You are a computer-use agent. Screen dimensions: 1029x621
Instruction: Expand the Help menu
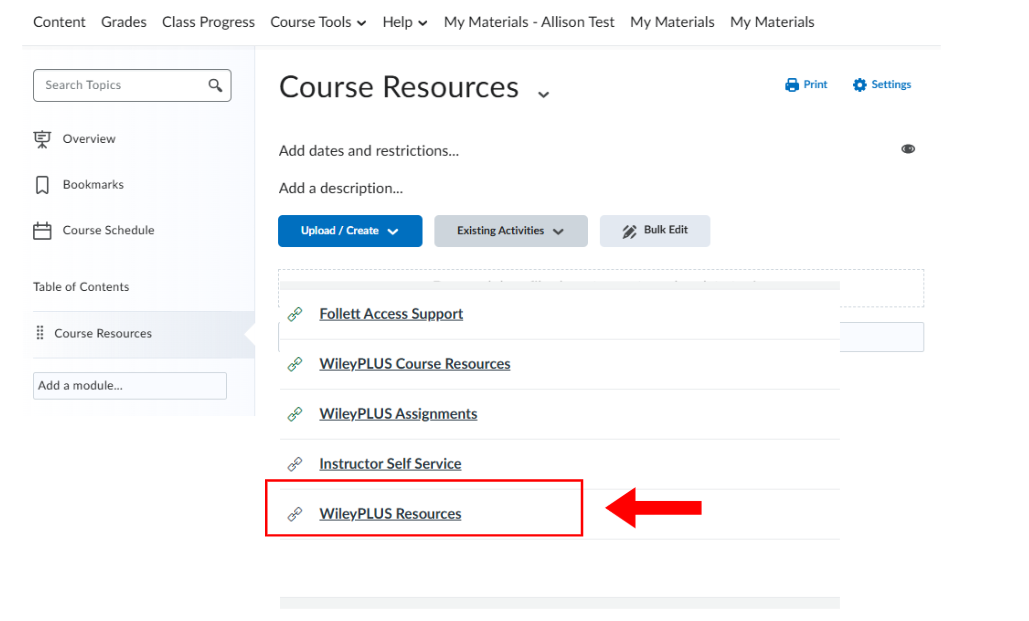click(405, 22)
